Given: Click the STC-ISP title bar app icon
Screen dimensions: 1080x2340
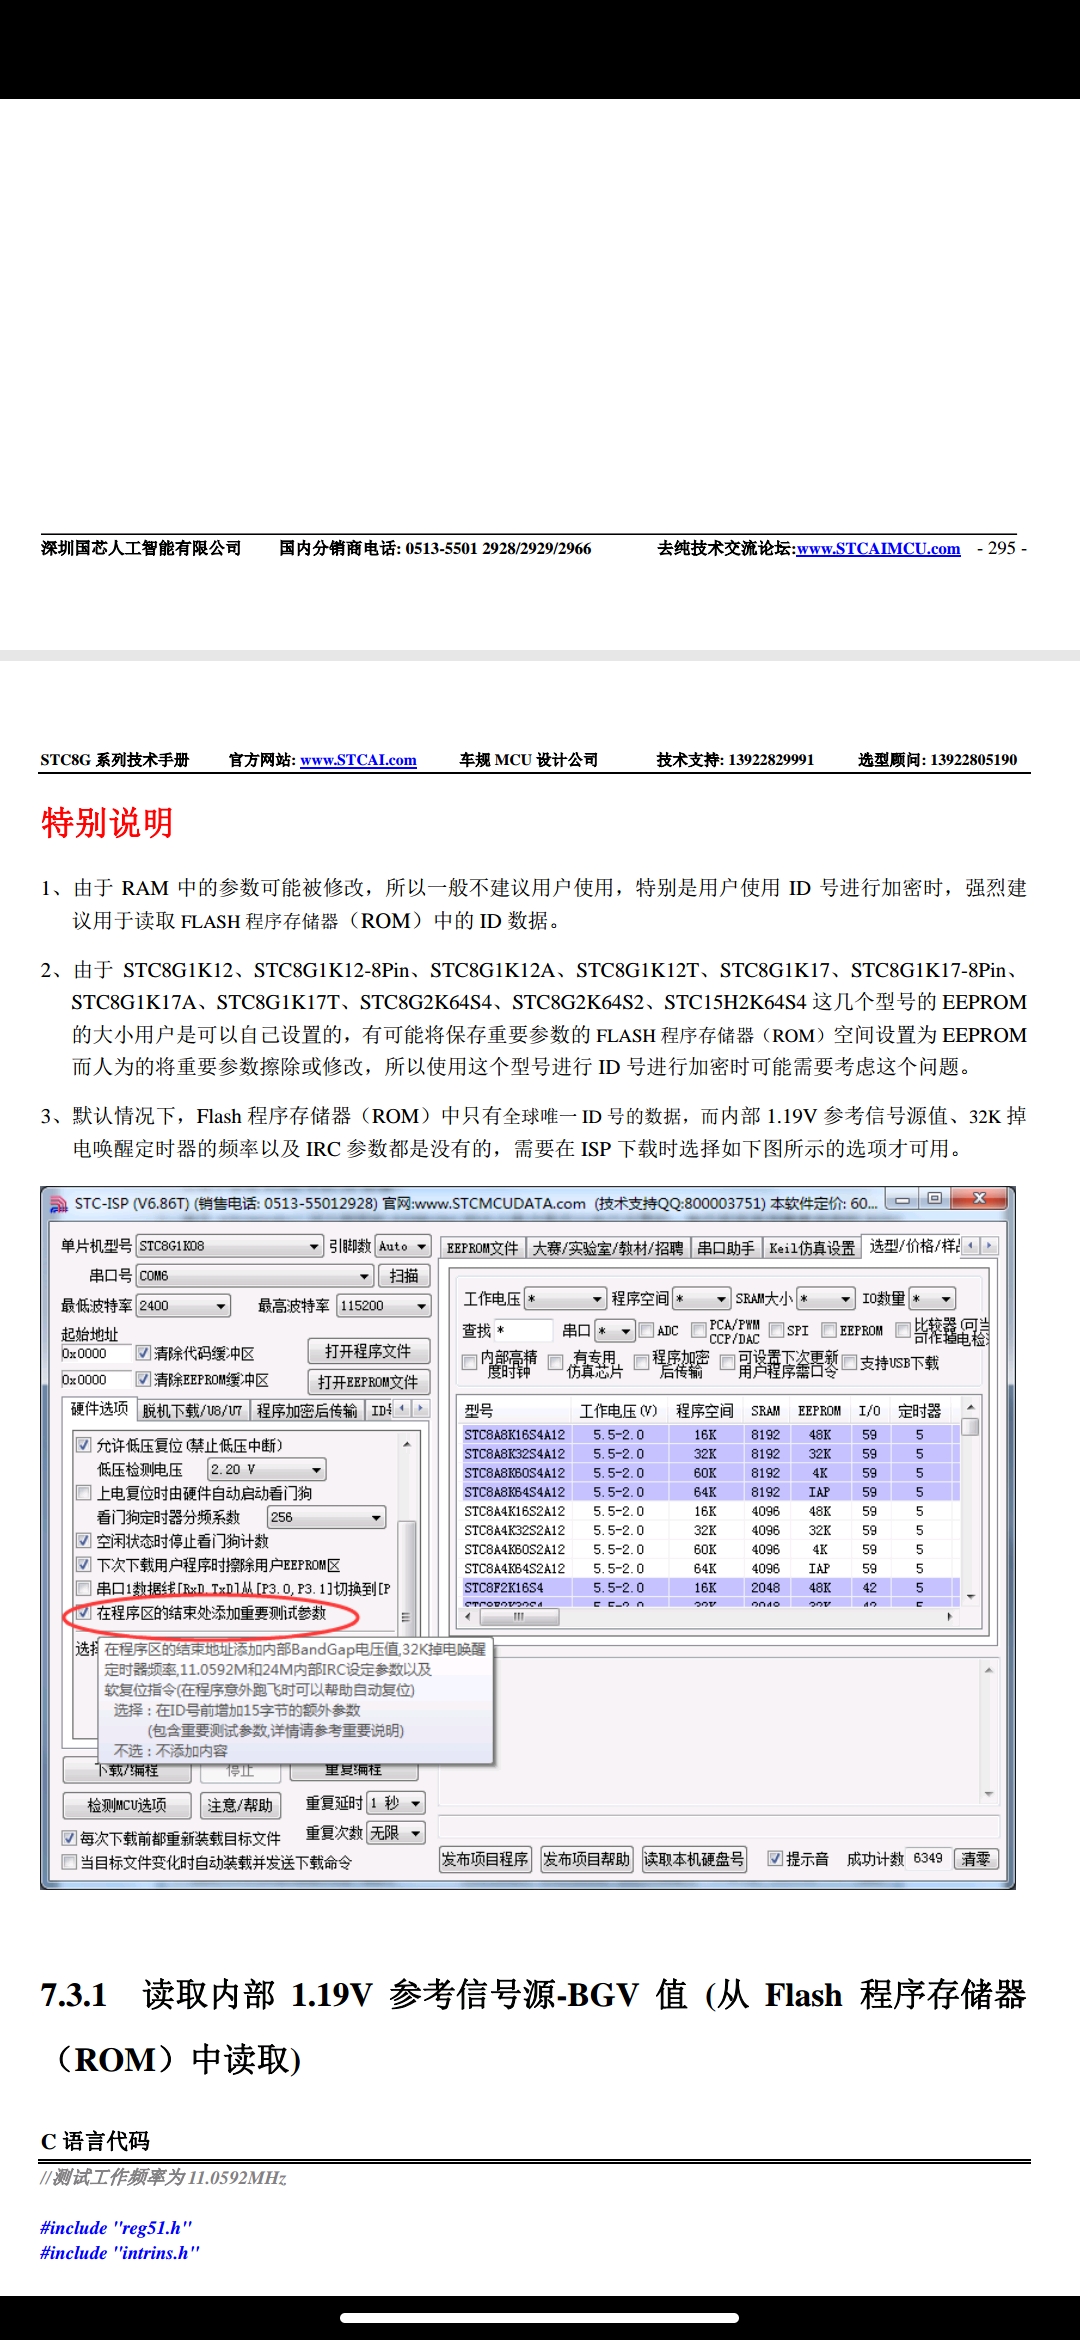Looking at the screenshot, I should pos(59,1203).
